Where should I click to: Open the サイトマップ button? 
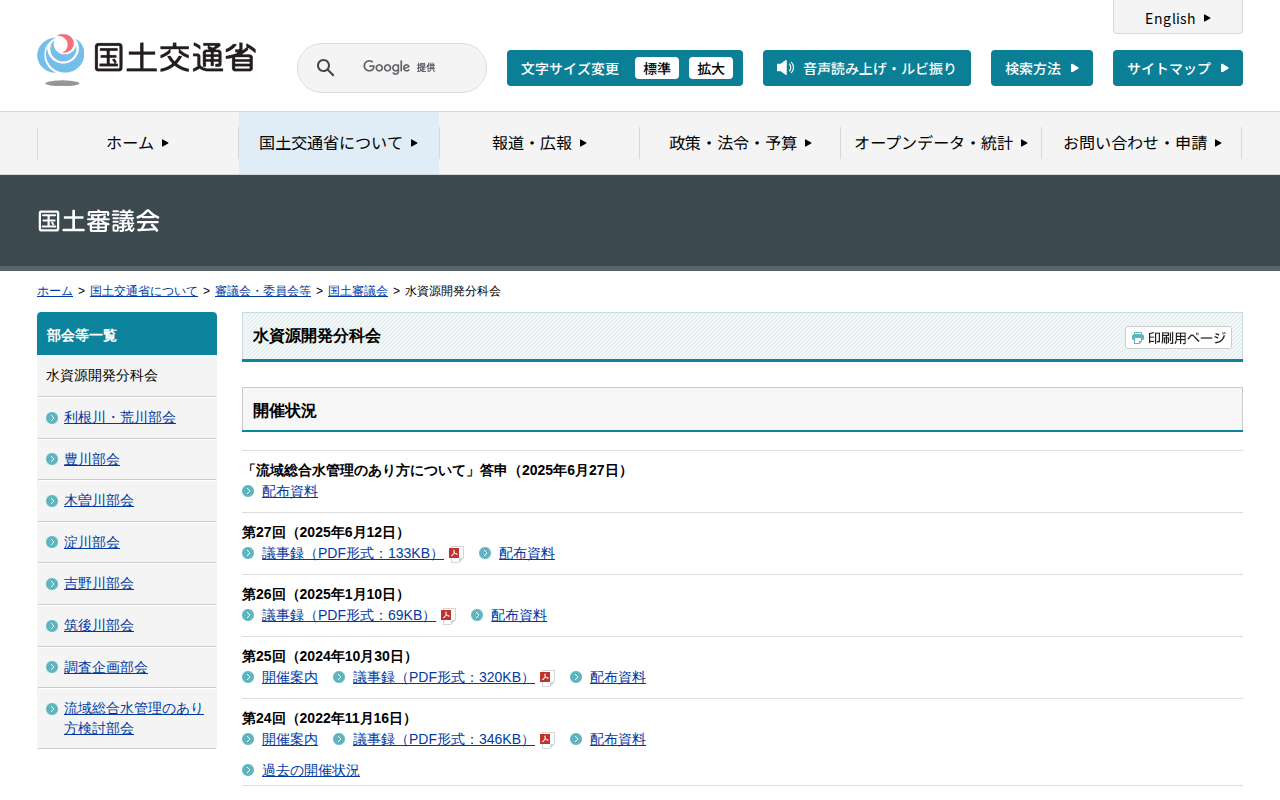1177,68
